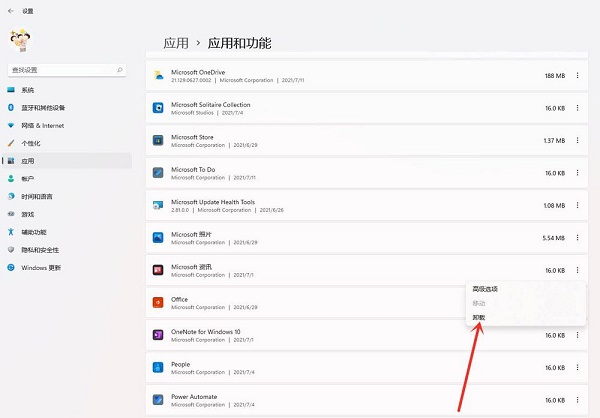Click the Microsoft Solitaire Collection name

coord(210,104)
